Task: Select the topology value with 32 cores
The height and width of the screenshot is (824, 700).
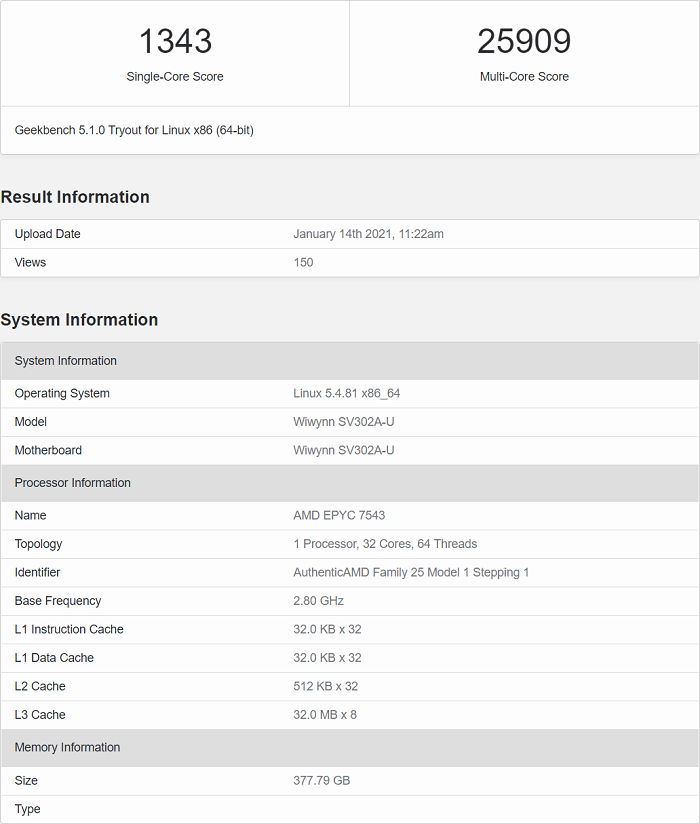Action: point(385,544)
